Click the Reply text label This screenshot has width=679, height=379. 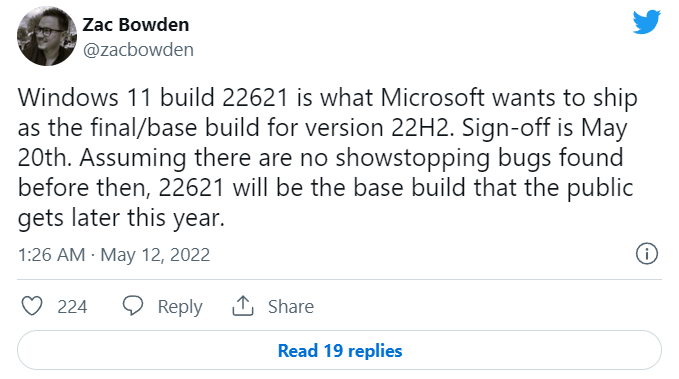180,307
